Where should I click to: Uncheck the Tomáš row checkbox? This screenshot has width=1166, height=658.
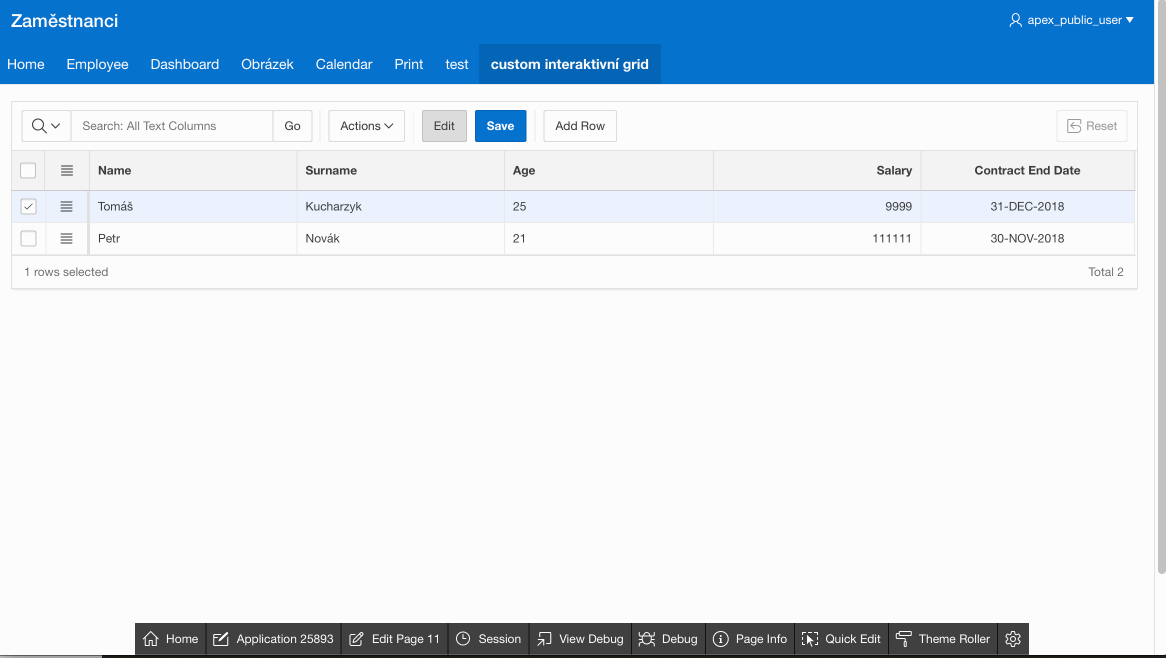click(29, 207)
